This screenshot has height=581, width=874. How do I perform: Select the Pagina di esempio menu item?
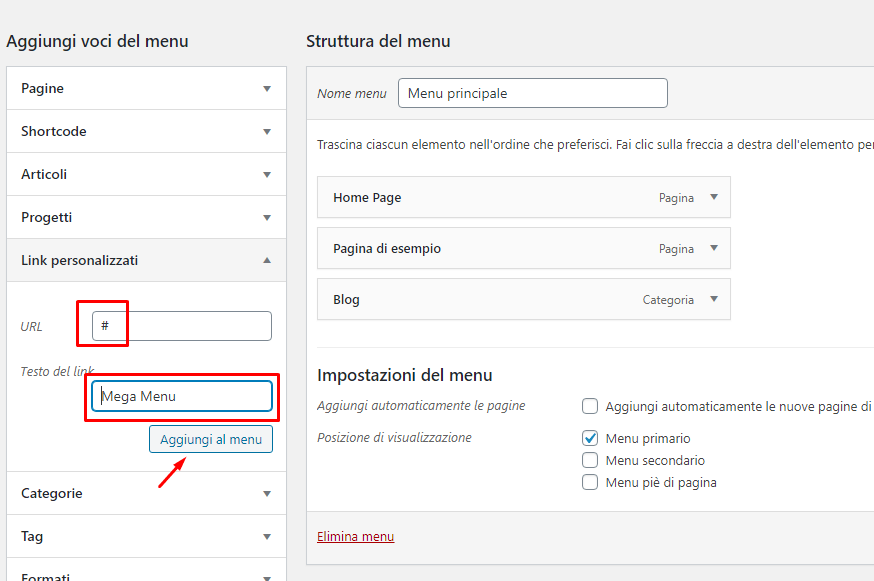tap(524, 248)
